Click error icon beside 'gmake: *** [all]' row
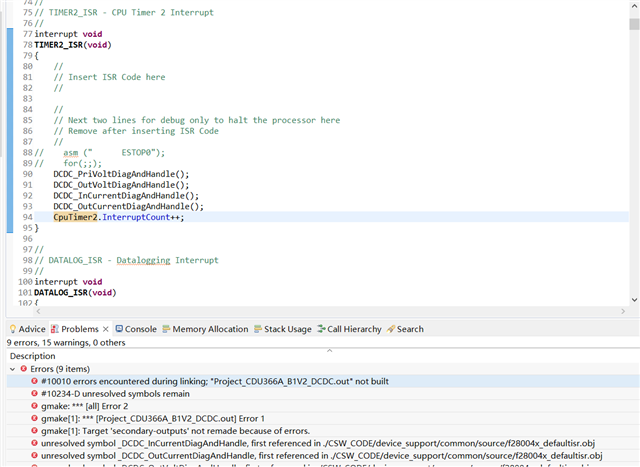This screenshot has width=640, height=467. [x=34, y=406]
